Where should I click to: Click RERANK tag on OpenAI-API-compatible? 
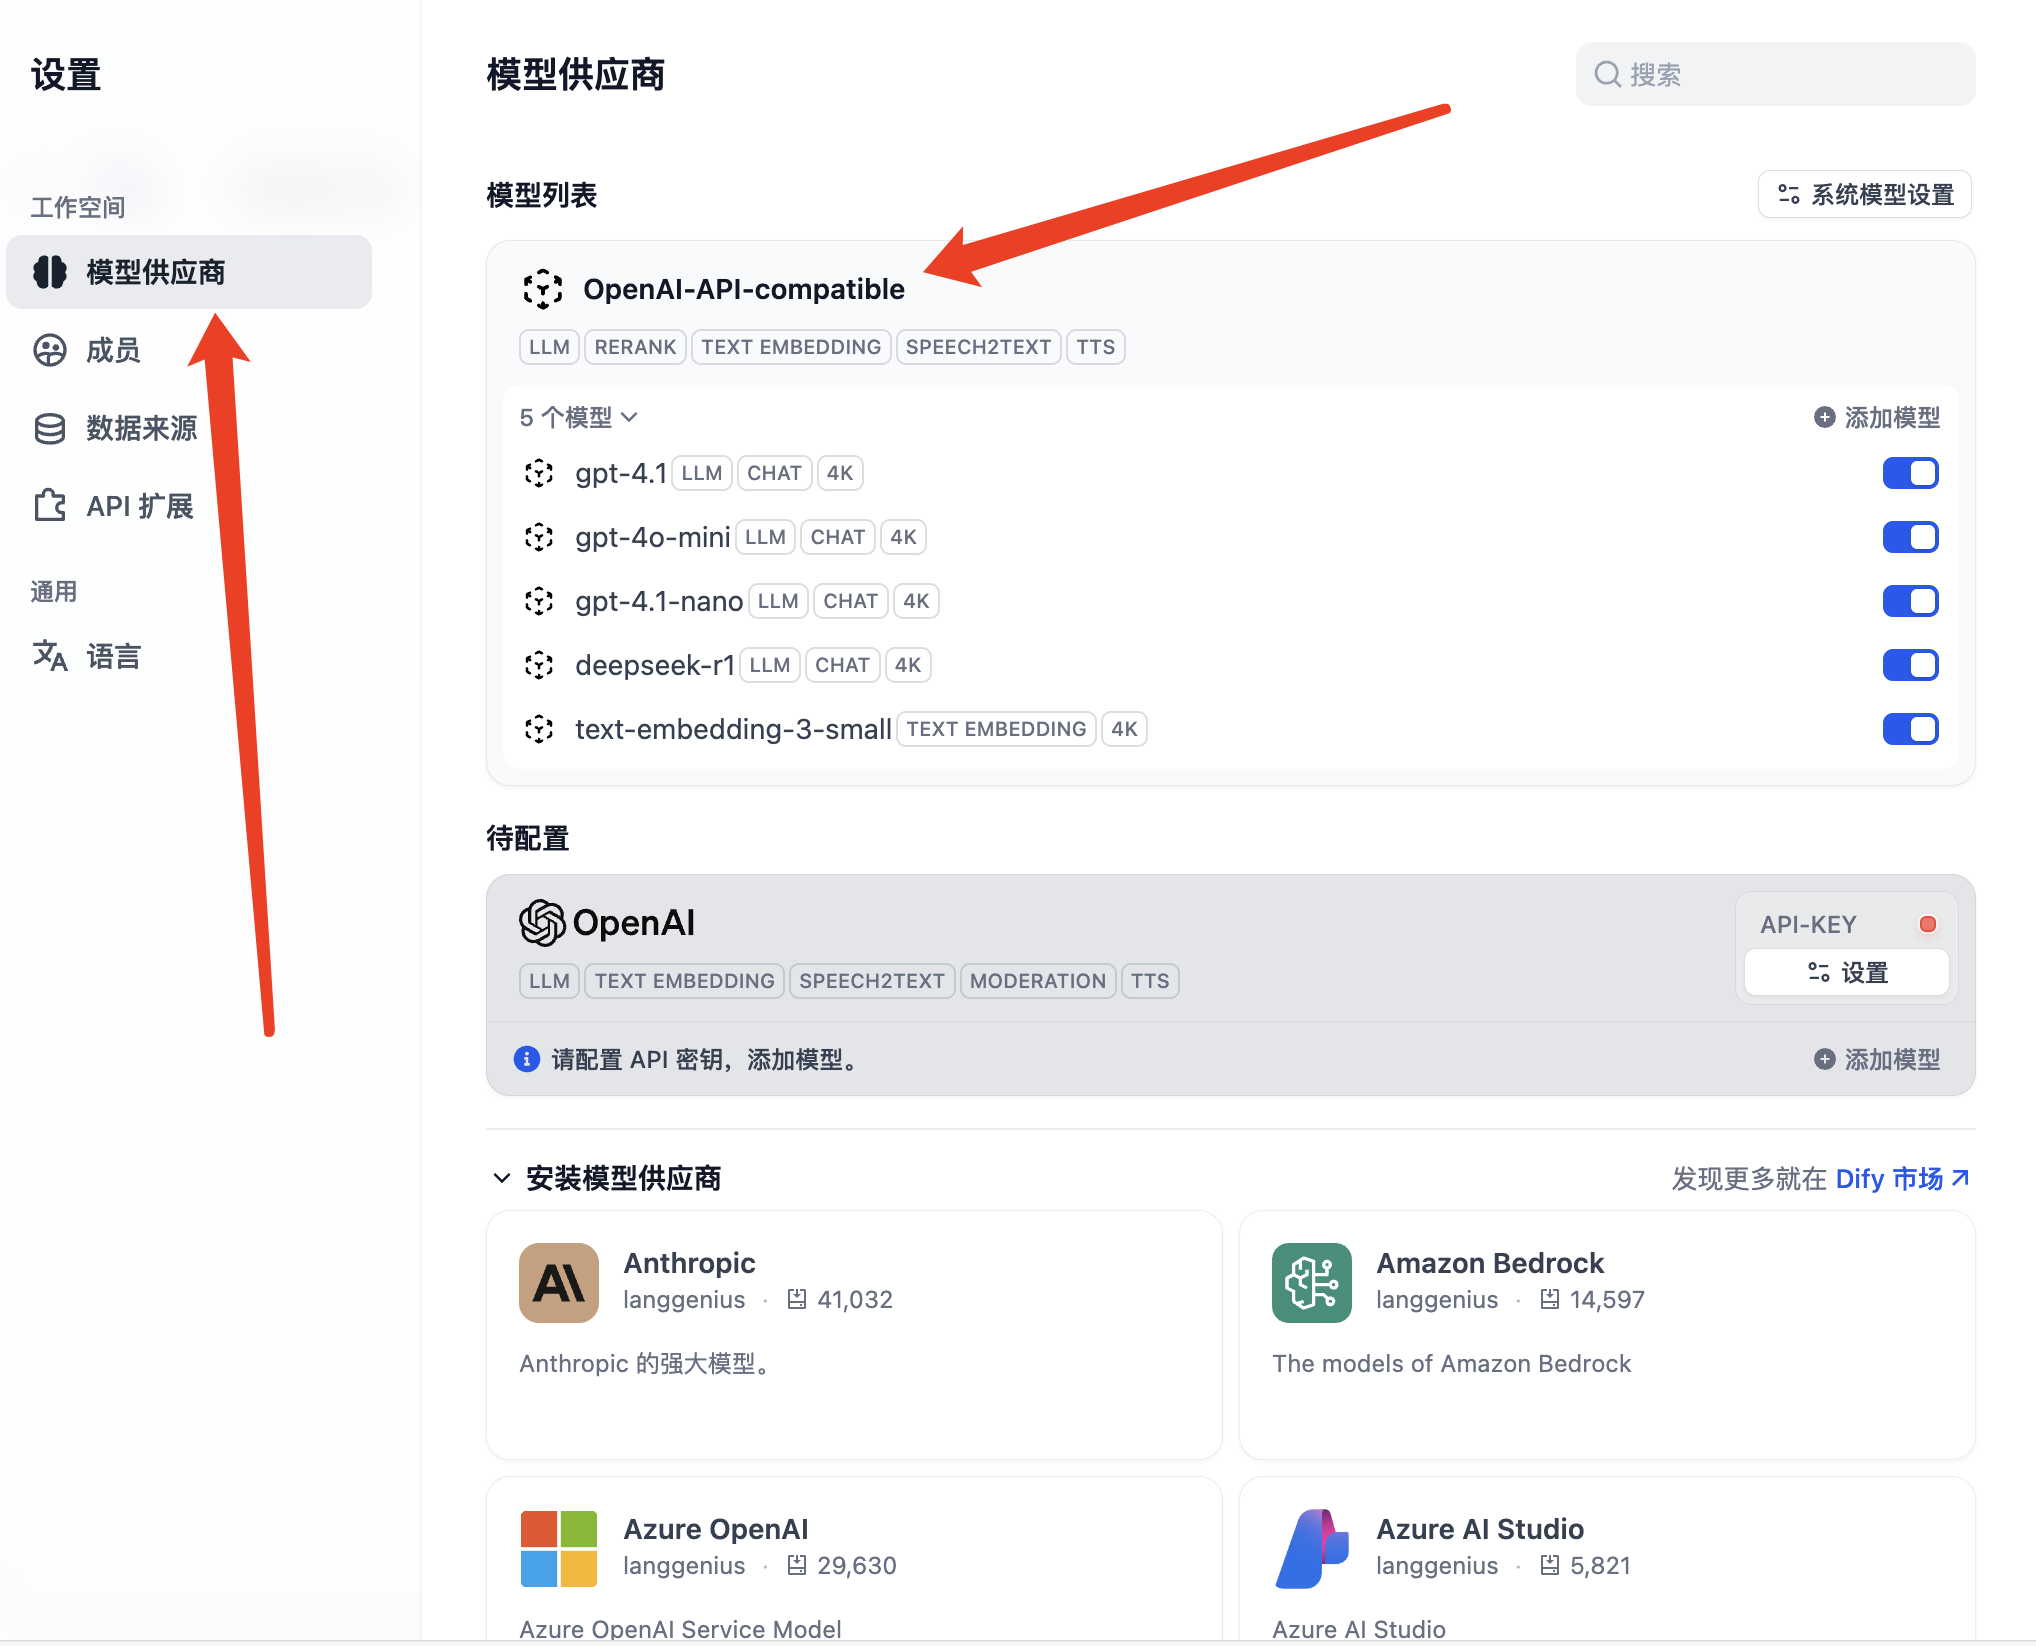pos(635,347)
